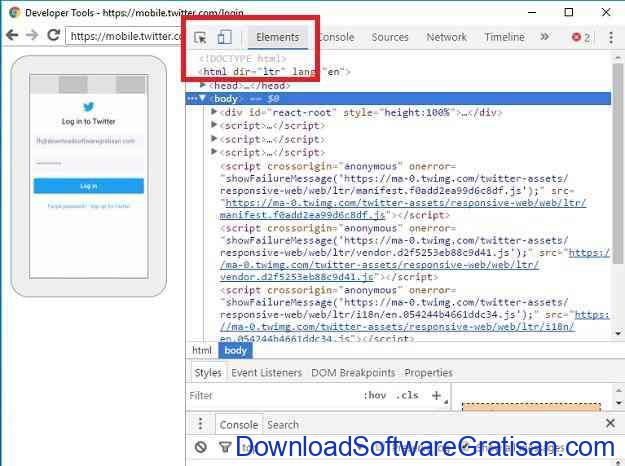This screenshot has width=625, height=466.
Task: Go back with the browser back arrow
Action: coord(12,35)
